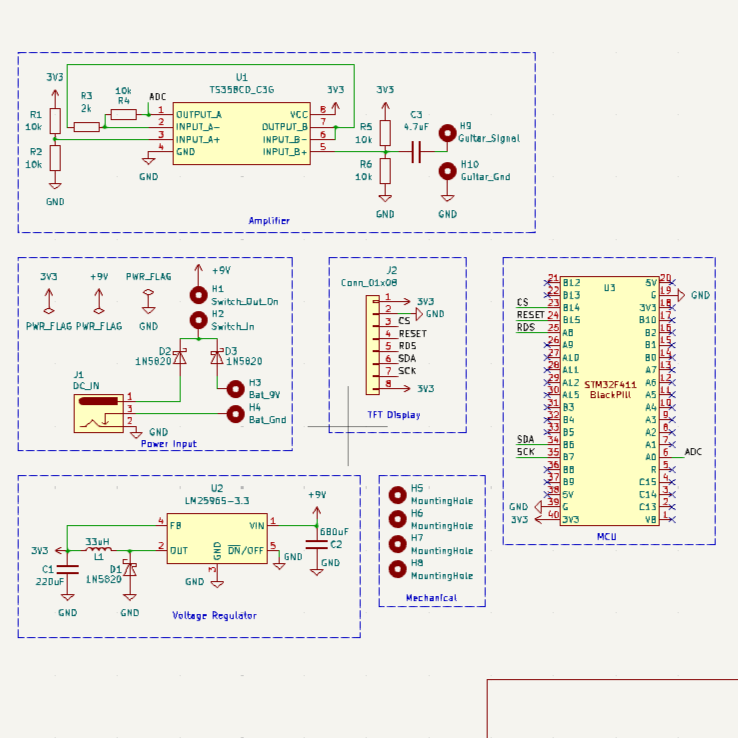Click diode D2 1N5820 symbol
738x738 pixels.
coord(180,357)
